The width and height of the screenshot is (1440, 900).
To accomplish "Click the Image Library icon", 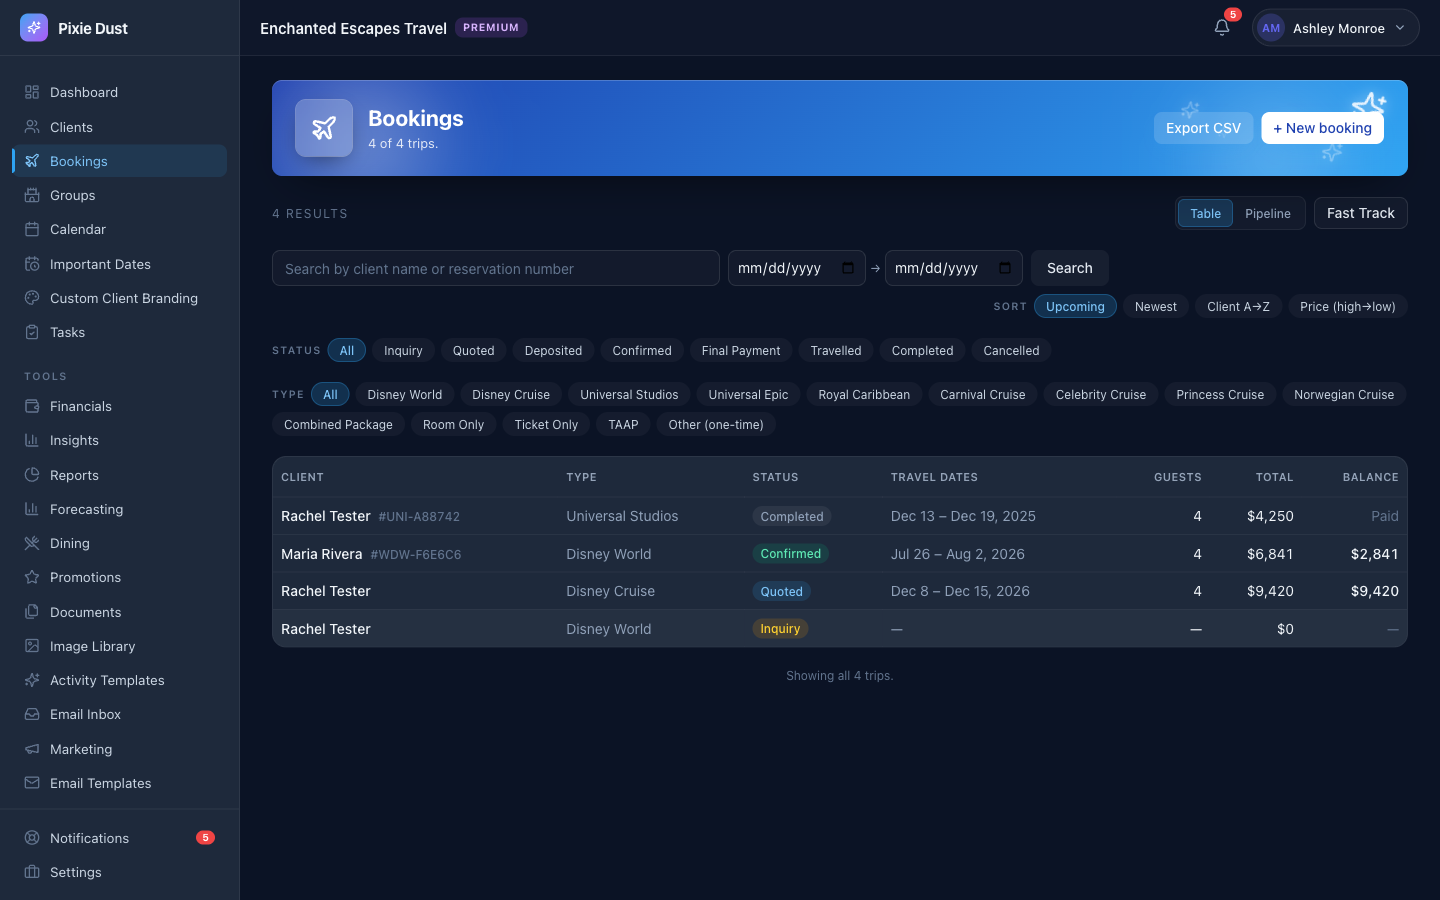I will (x=32, y=646).
